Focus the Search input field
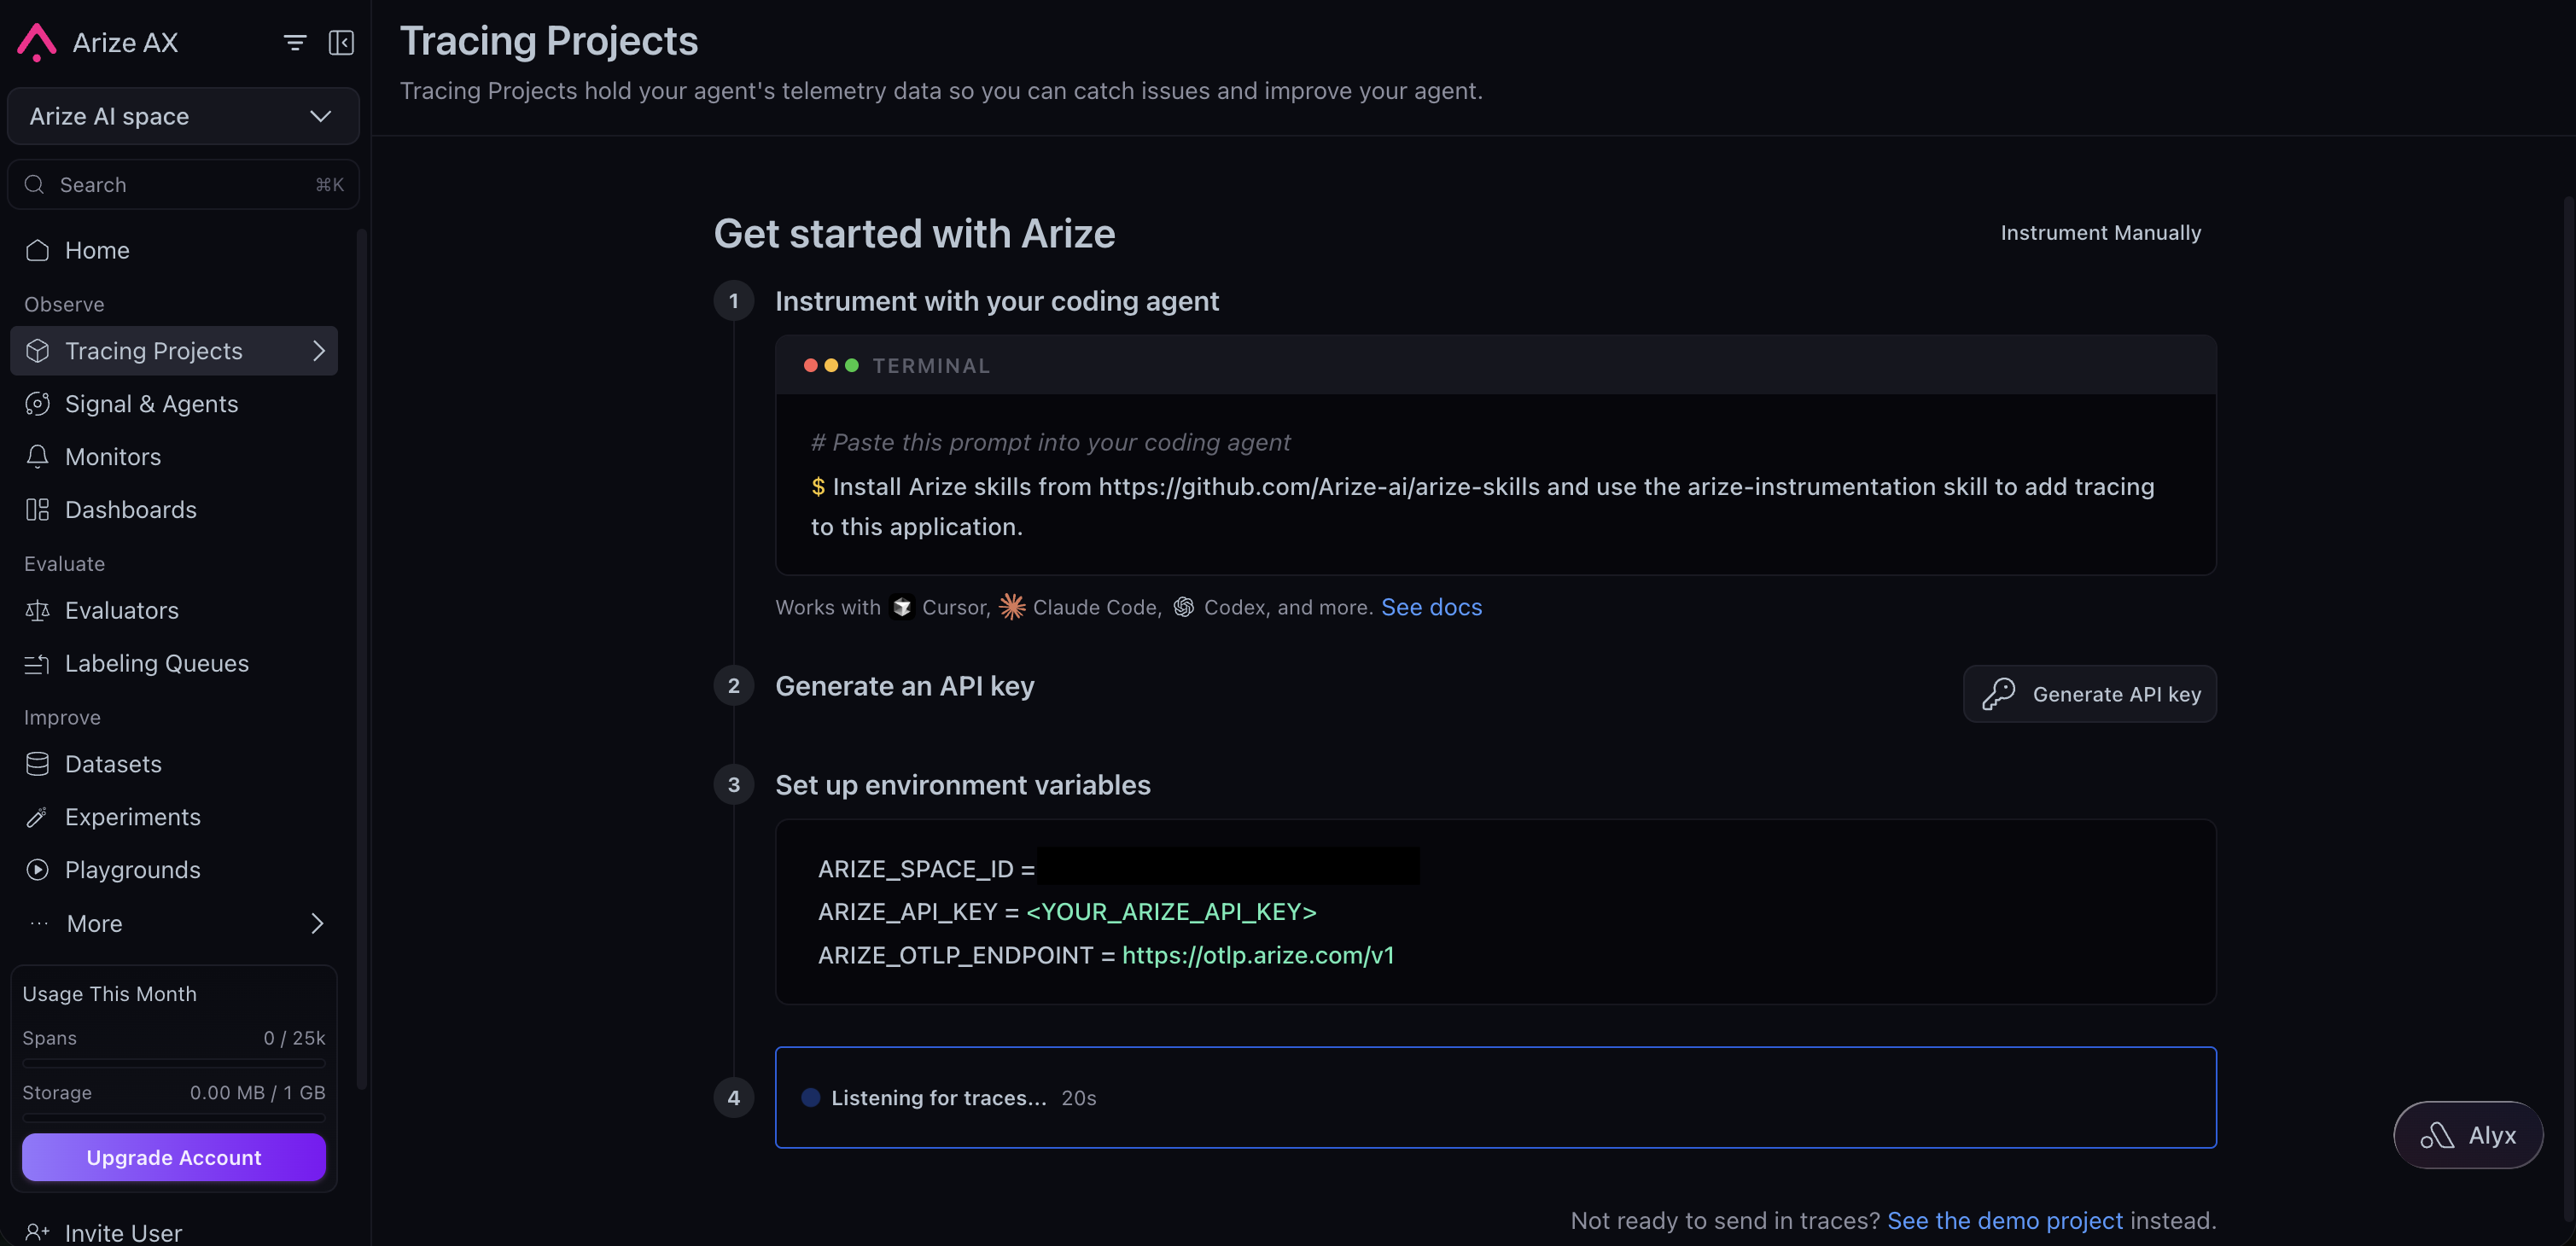 coord(184,185)
